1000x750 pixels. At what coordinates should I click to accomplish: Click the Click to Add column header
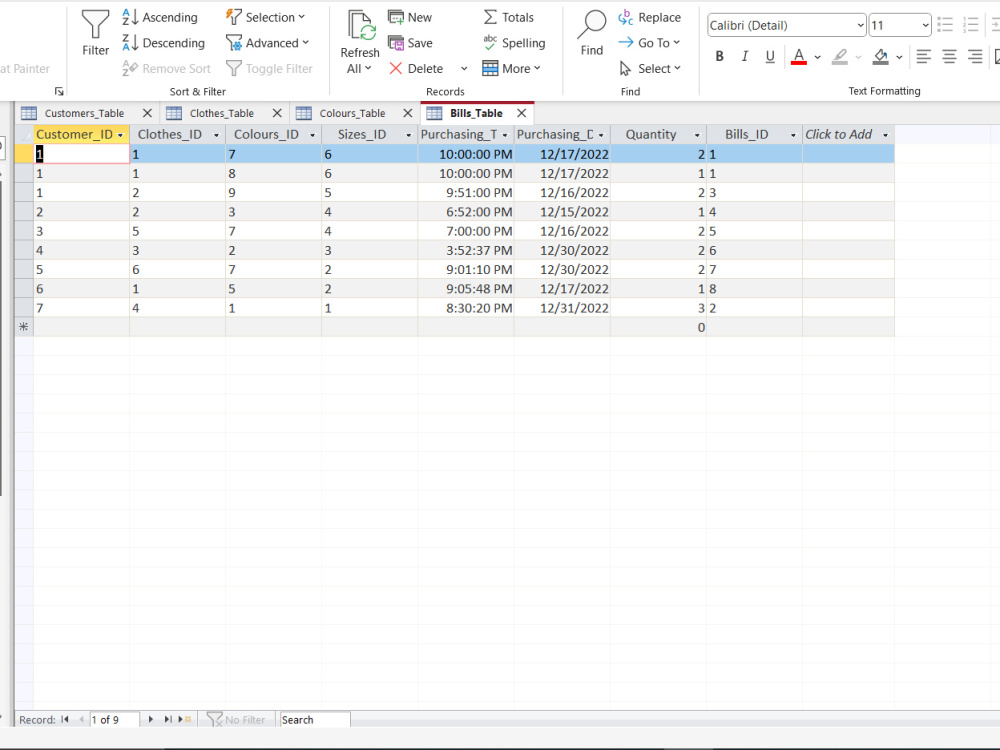point(848,135)
